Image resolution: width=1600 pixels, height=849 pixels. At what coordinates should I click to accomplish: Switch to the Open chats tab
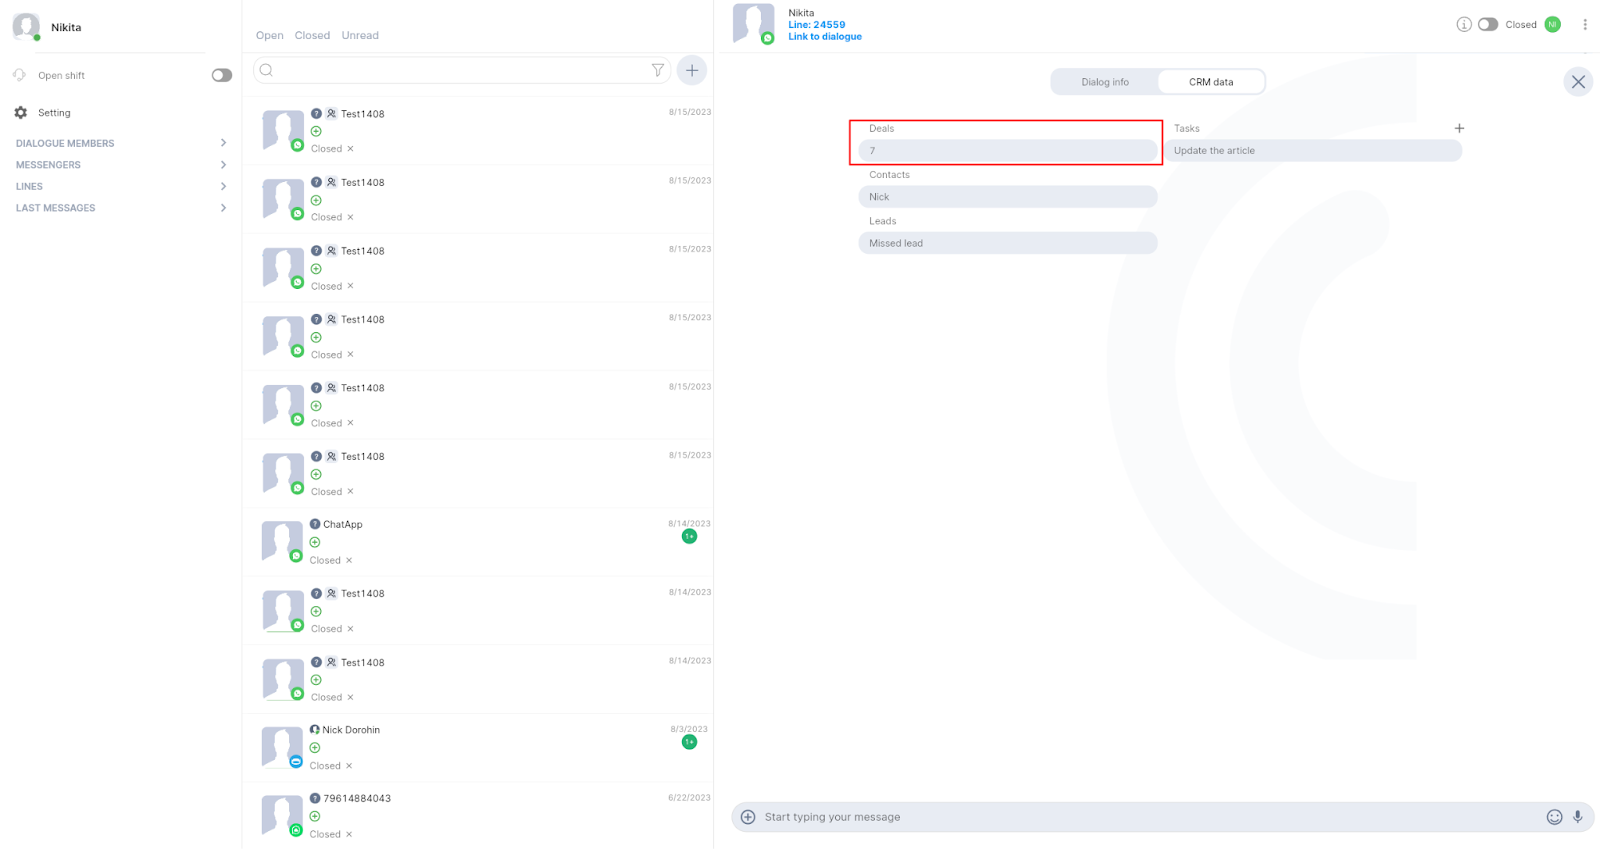[270, 35]
